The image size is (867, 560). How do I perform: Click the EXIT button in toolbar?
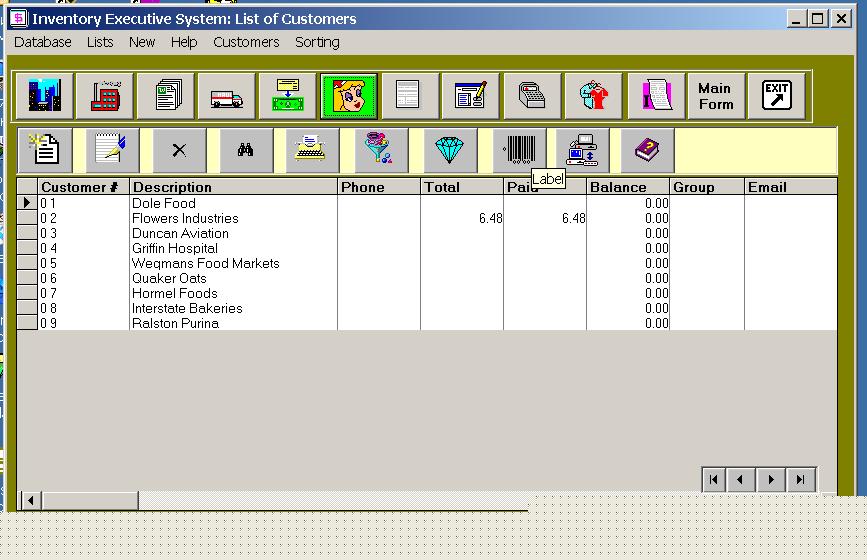(x=777, y=96)
